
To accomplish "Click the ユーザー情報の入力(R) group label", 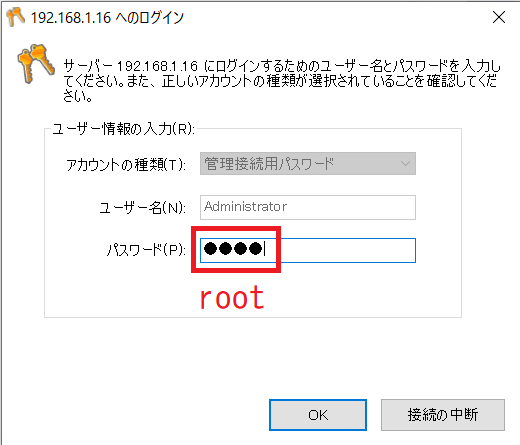I will pyautogui.click(x=123, y=129).
